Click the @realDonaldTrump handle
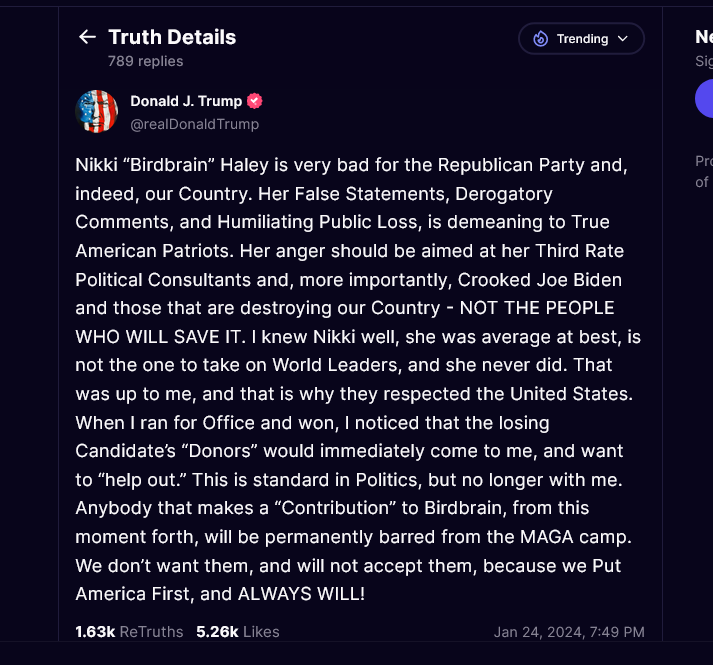Screen dimensions: 713x665 click(x=194, y=124)
